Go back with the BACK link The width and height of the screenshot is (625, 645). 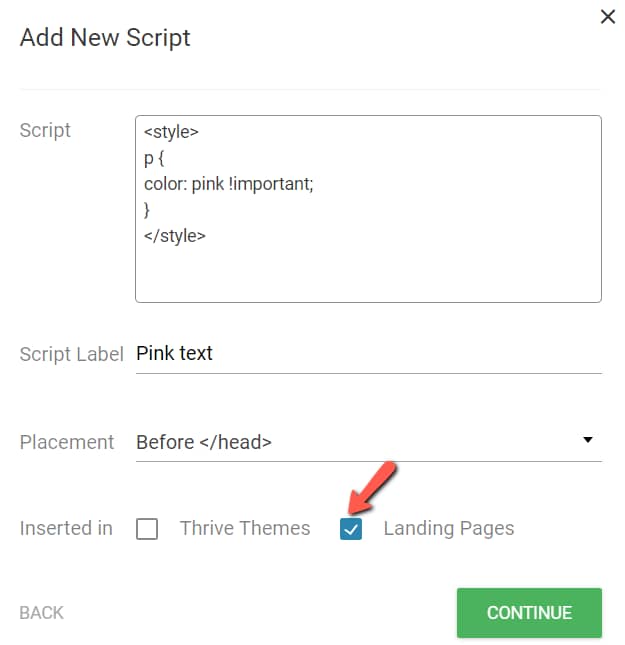41,613
